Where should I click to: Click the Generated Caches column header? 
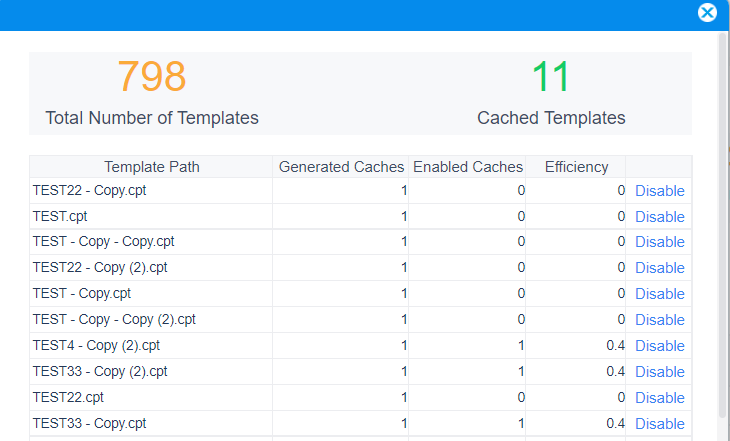pos(341,167)
